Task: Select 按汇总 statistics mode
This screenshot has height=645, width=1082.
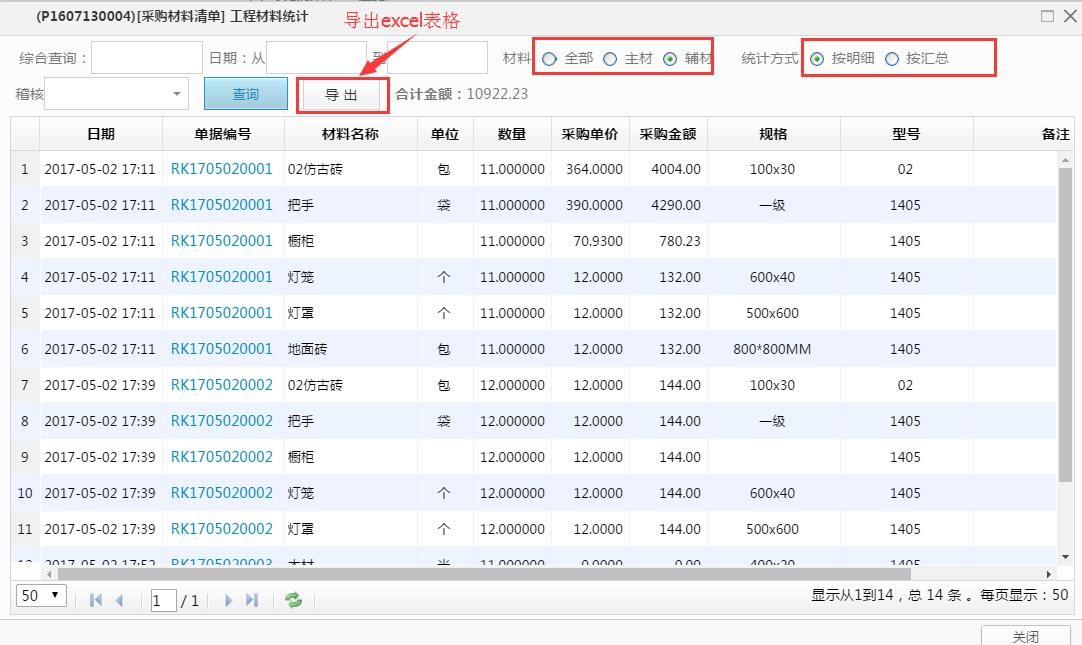Action: (x=892, y=59)
